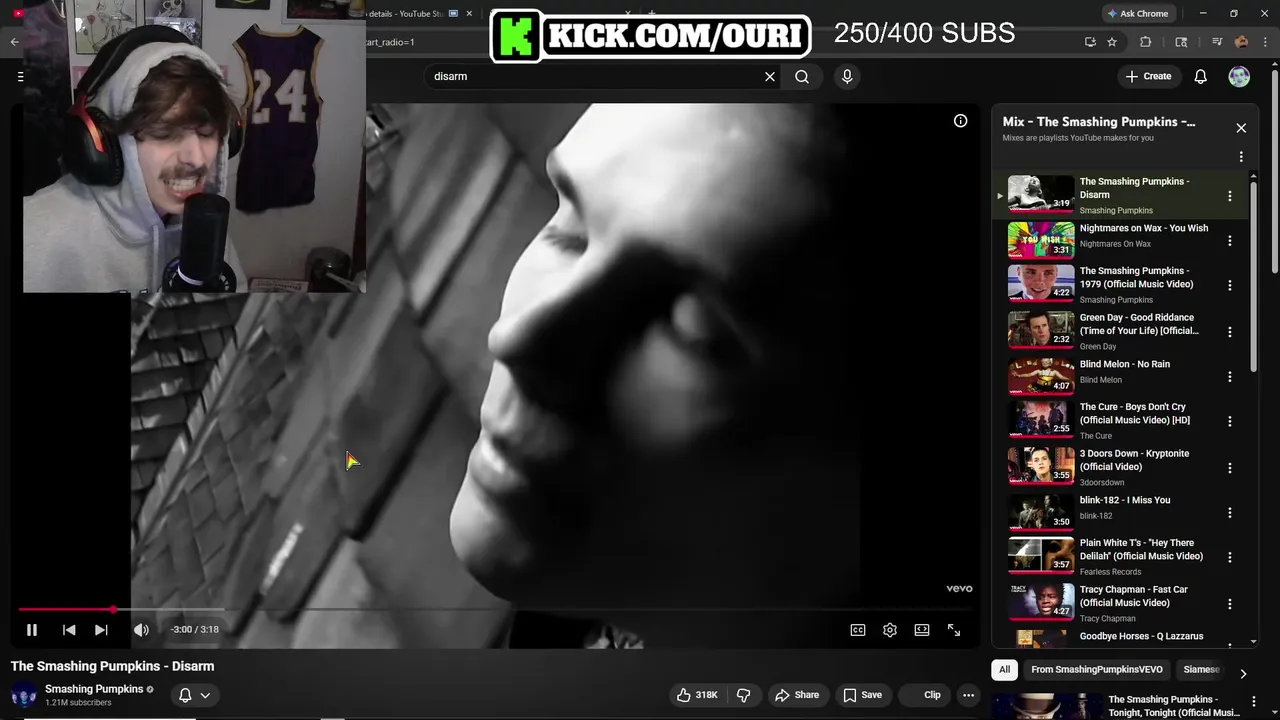Image resolution: width=1280 pixels, height=720 pixels.
Task: Click the mix playlist panel scrollbar
Action: (1254, 275)
